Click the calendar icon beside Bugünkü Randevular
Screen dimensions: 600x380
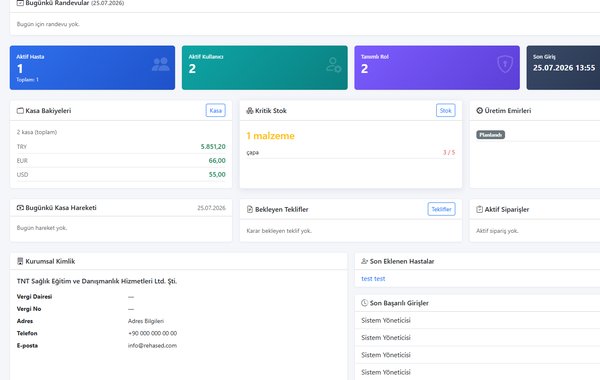(x=20, y=3)
